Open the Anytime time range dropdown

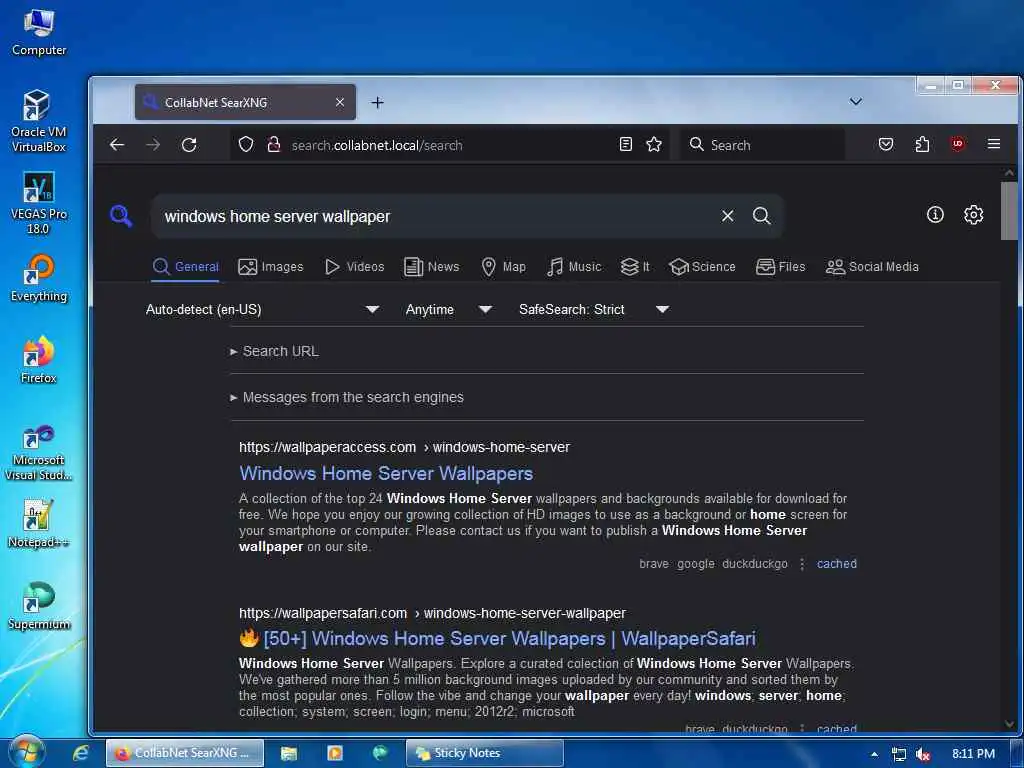[x=449, y=310]
